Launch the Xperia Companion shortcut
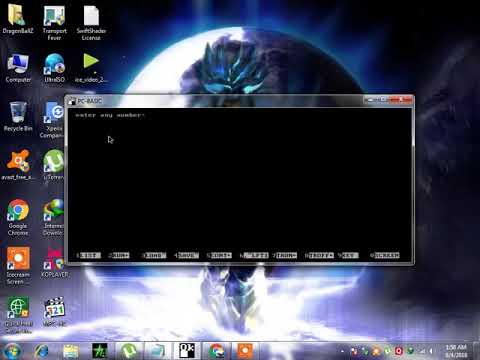 pyautogui.click(x=53, y=120)
